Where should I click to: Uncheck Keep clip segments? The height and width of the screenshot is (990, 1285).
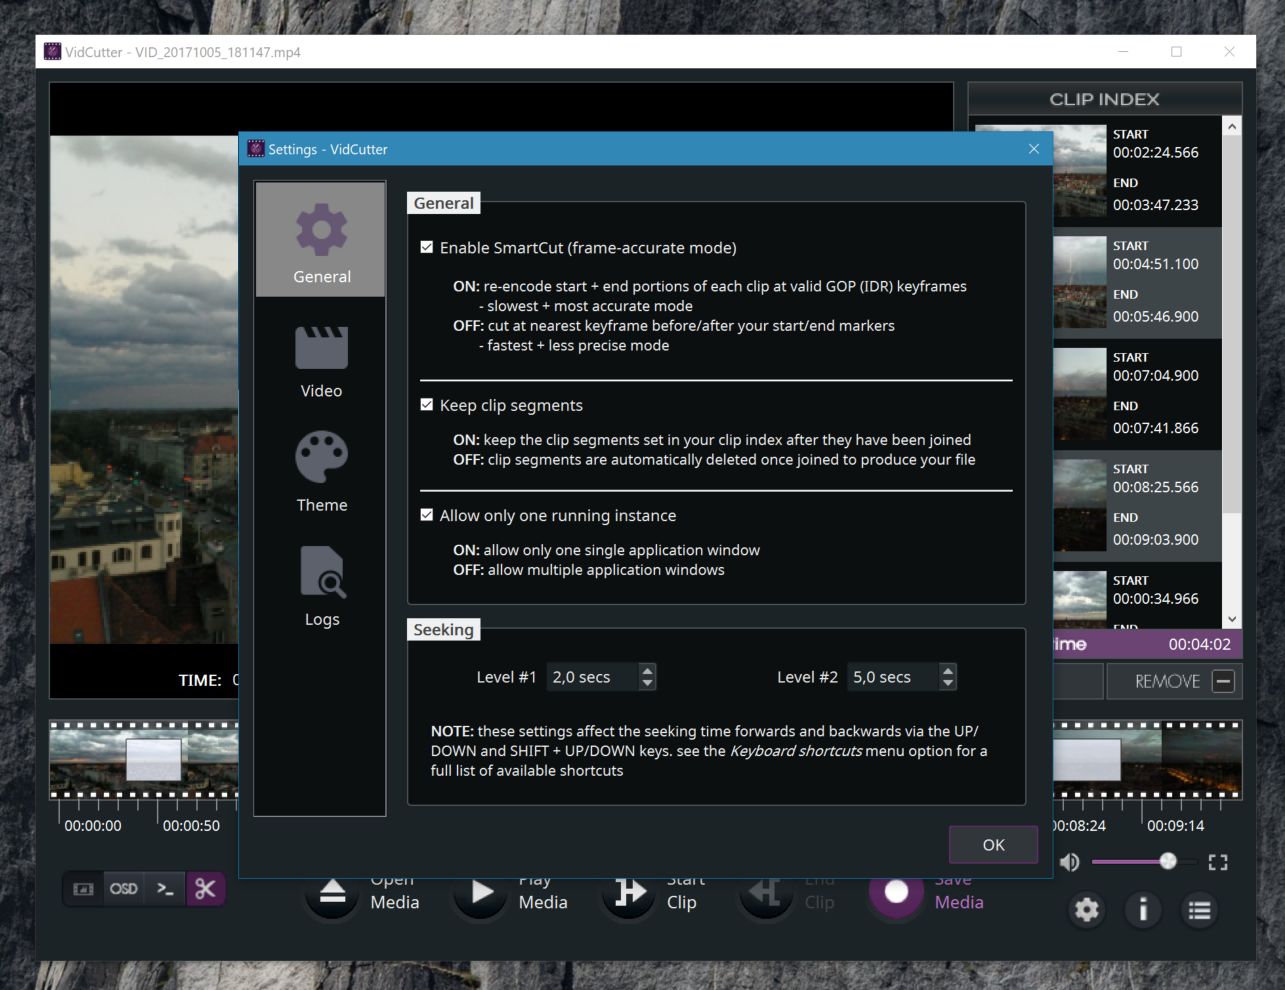427,404
